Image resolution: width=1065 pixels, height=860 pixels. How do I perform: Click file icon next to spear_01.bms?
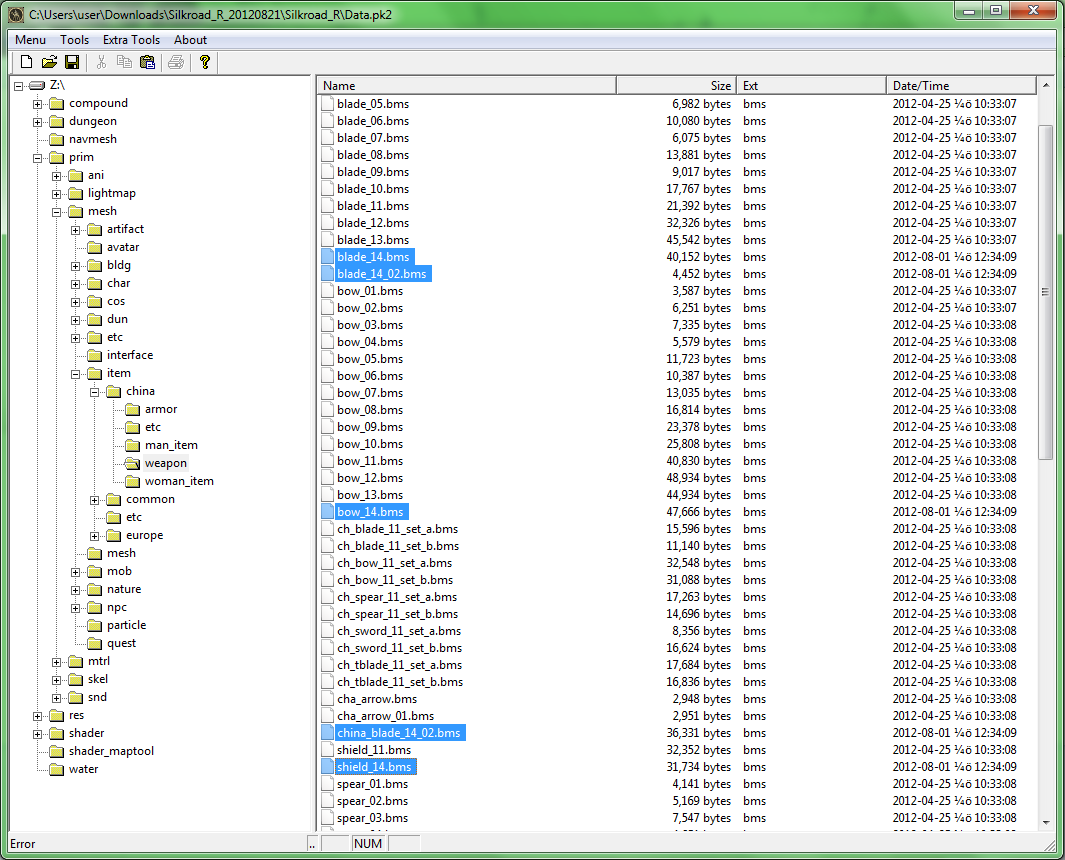pyautogui.click(x=328, y=784)
